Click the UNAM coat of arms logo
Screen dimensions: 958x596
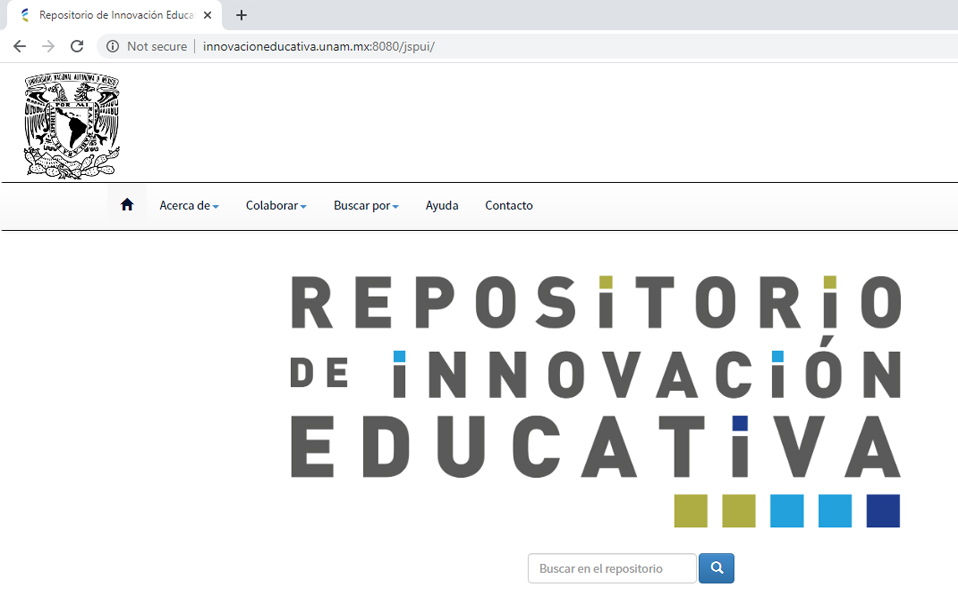coord(71,125)
